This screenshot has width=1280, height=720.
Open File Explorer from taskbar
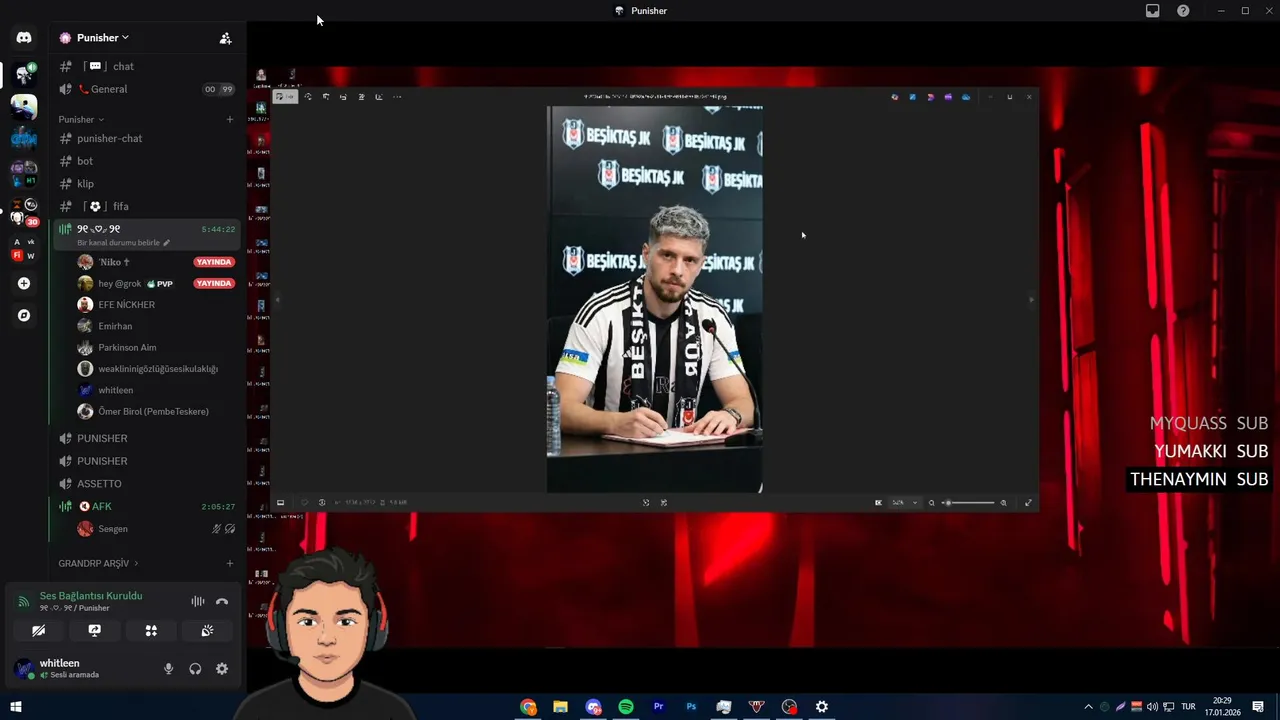(x=561, y=707)
